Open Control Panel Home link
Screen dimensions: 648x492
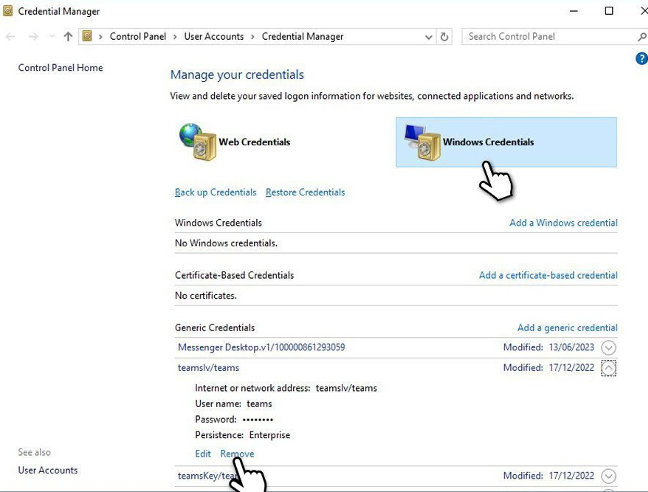[60, 68]
